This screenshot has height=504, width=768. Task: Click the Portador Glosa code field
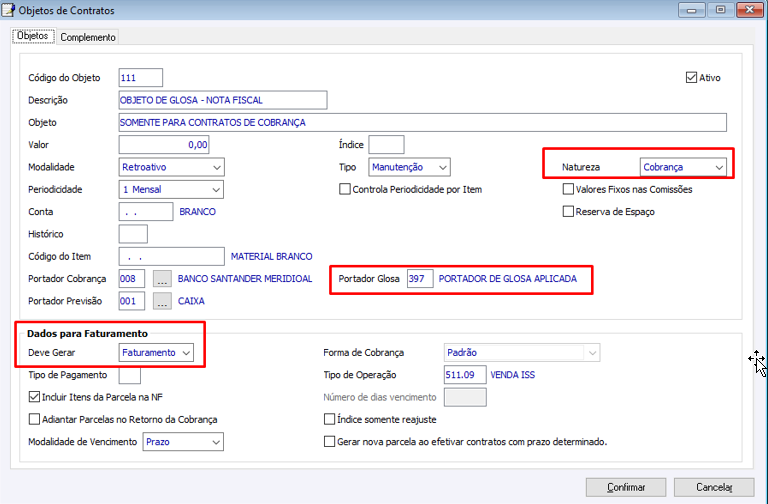(x=420, y=279)
